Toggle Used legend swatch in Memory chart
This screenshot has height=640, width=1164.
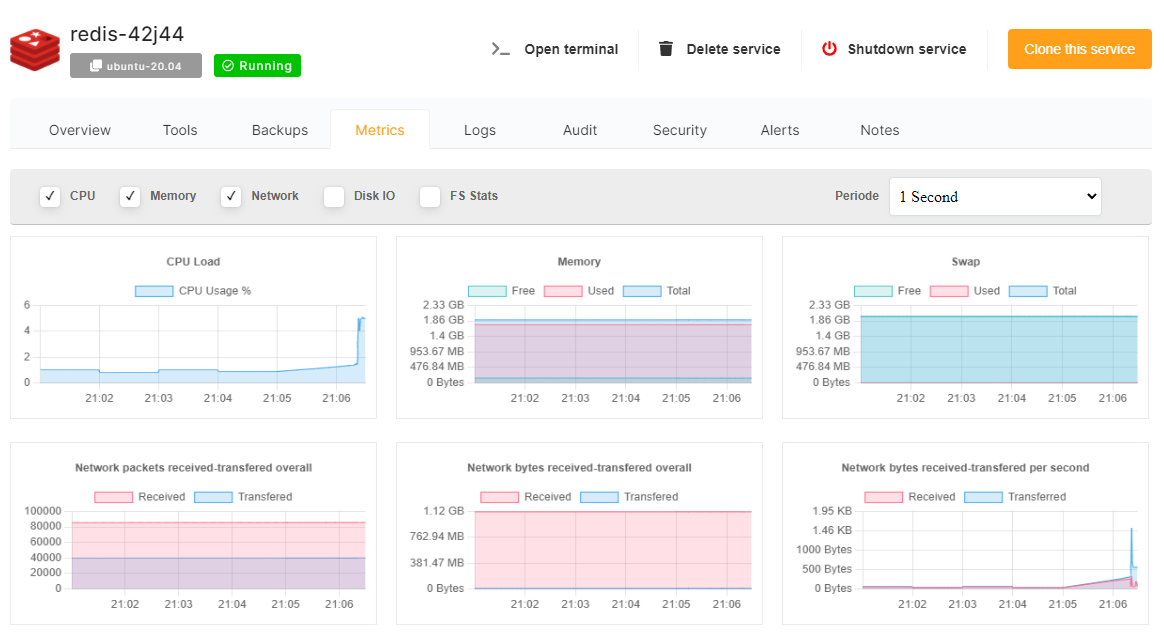pyautogui.click(x=563, y=291)
